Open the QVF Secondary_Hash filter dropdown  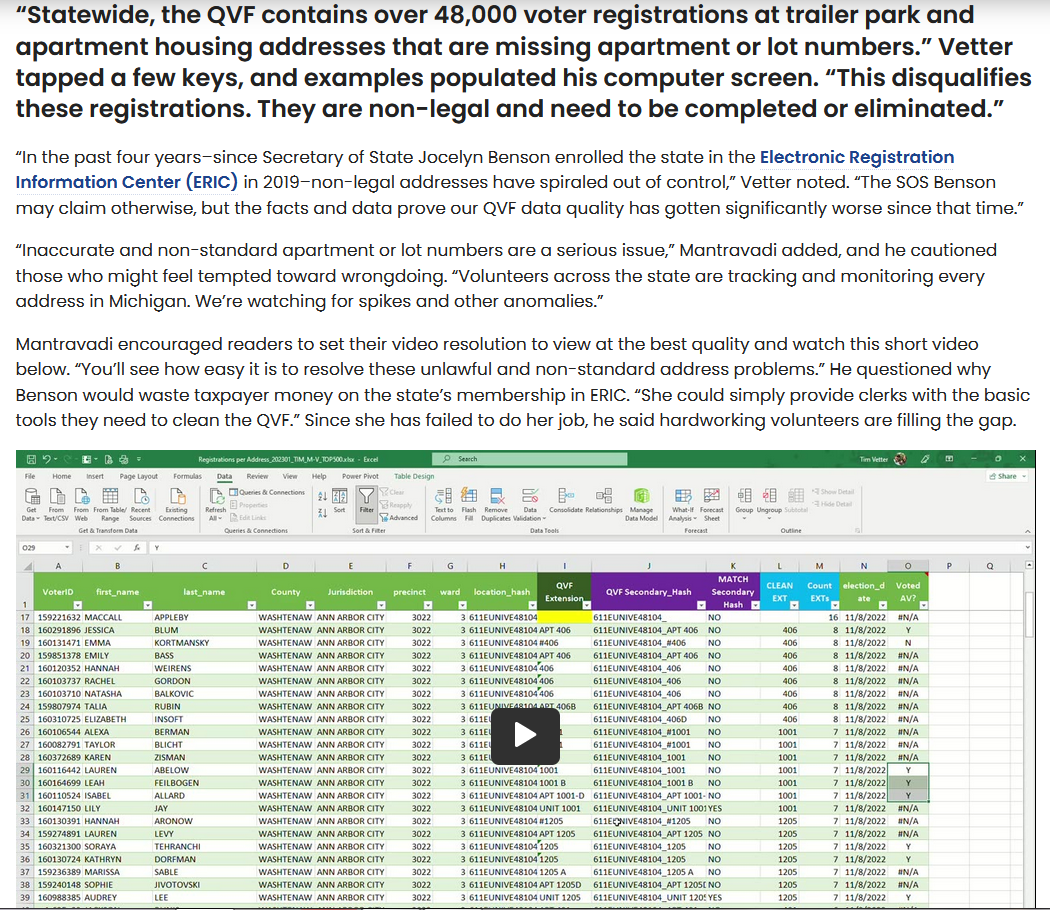(x=701, y=605)
